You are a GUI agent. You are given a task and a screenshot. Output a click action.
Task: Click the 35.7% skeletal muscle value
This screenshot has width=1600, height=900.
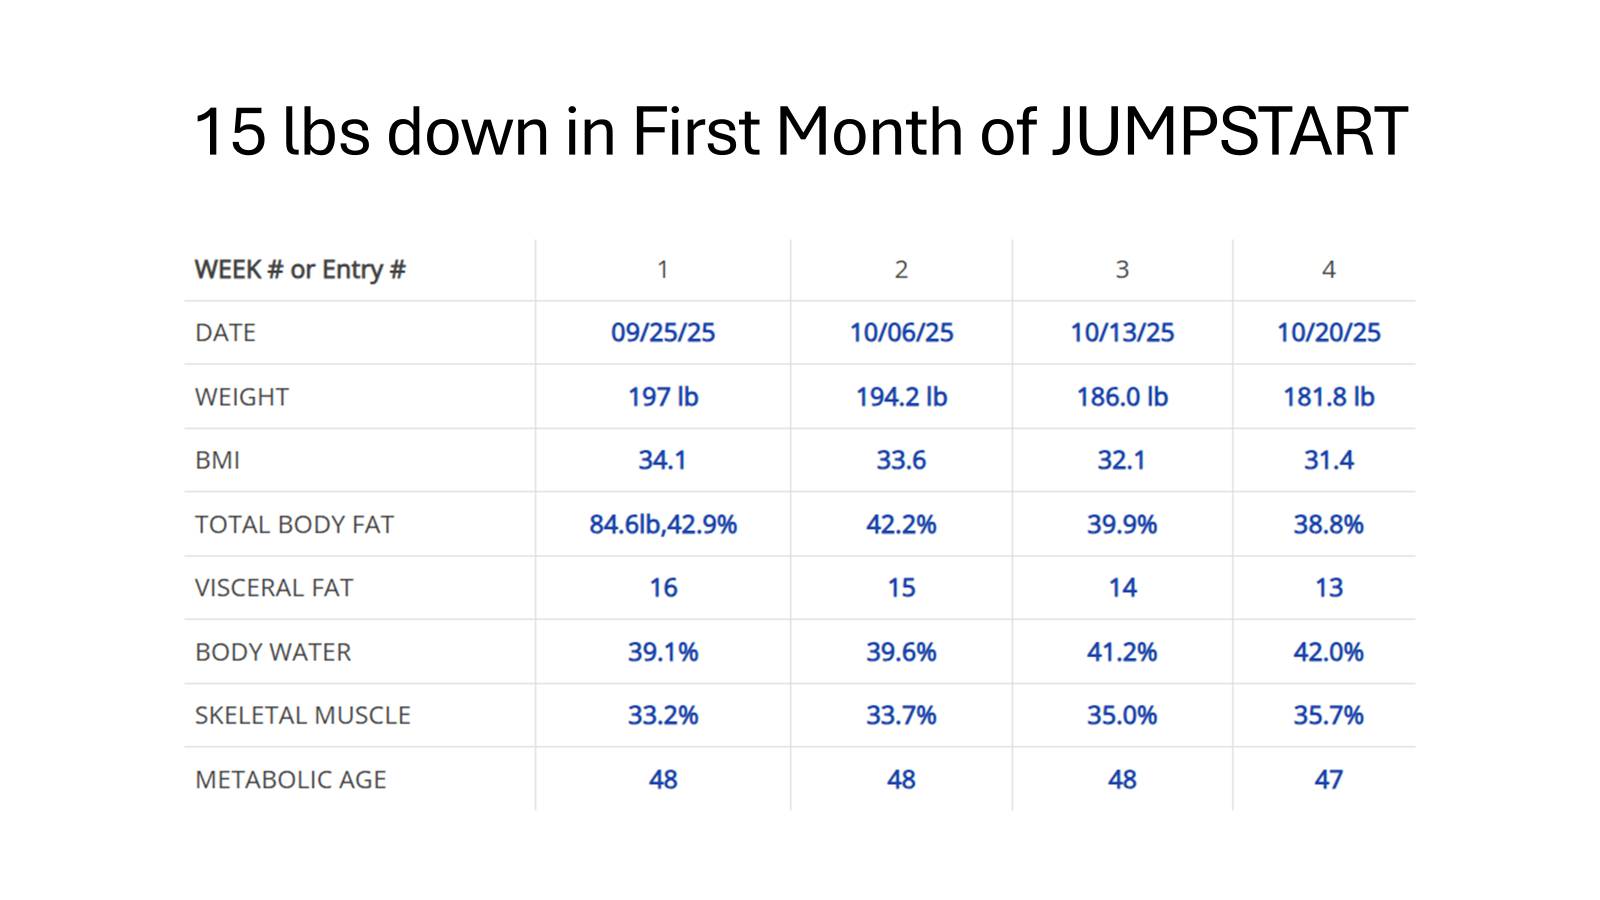(1328, 715)
